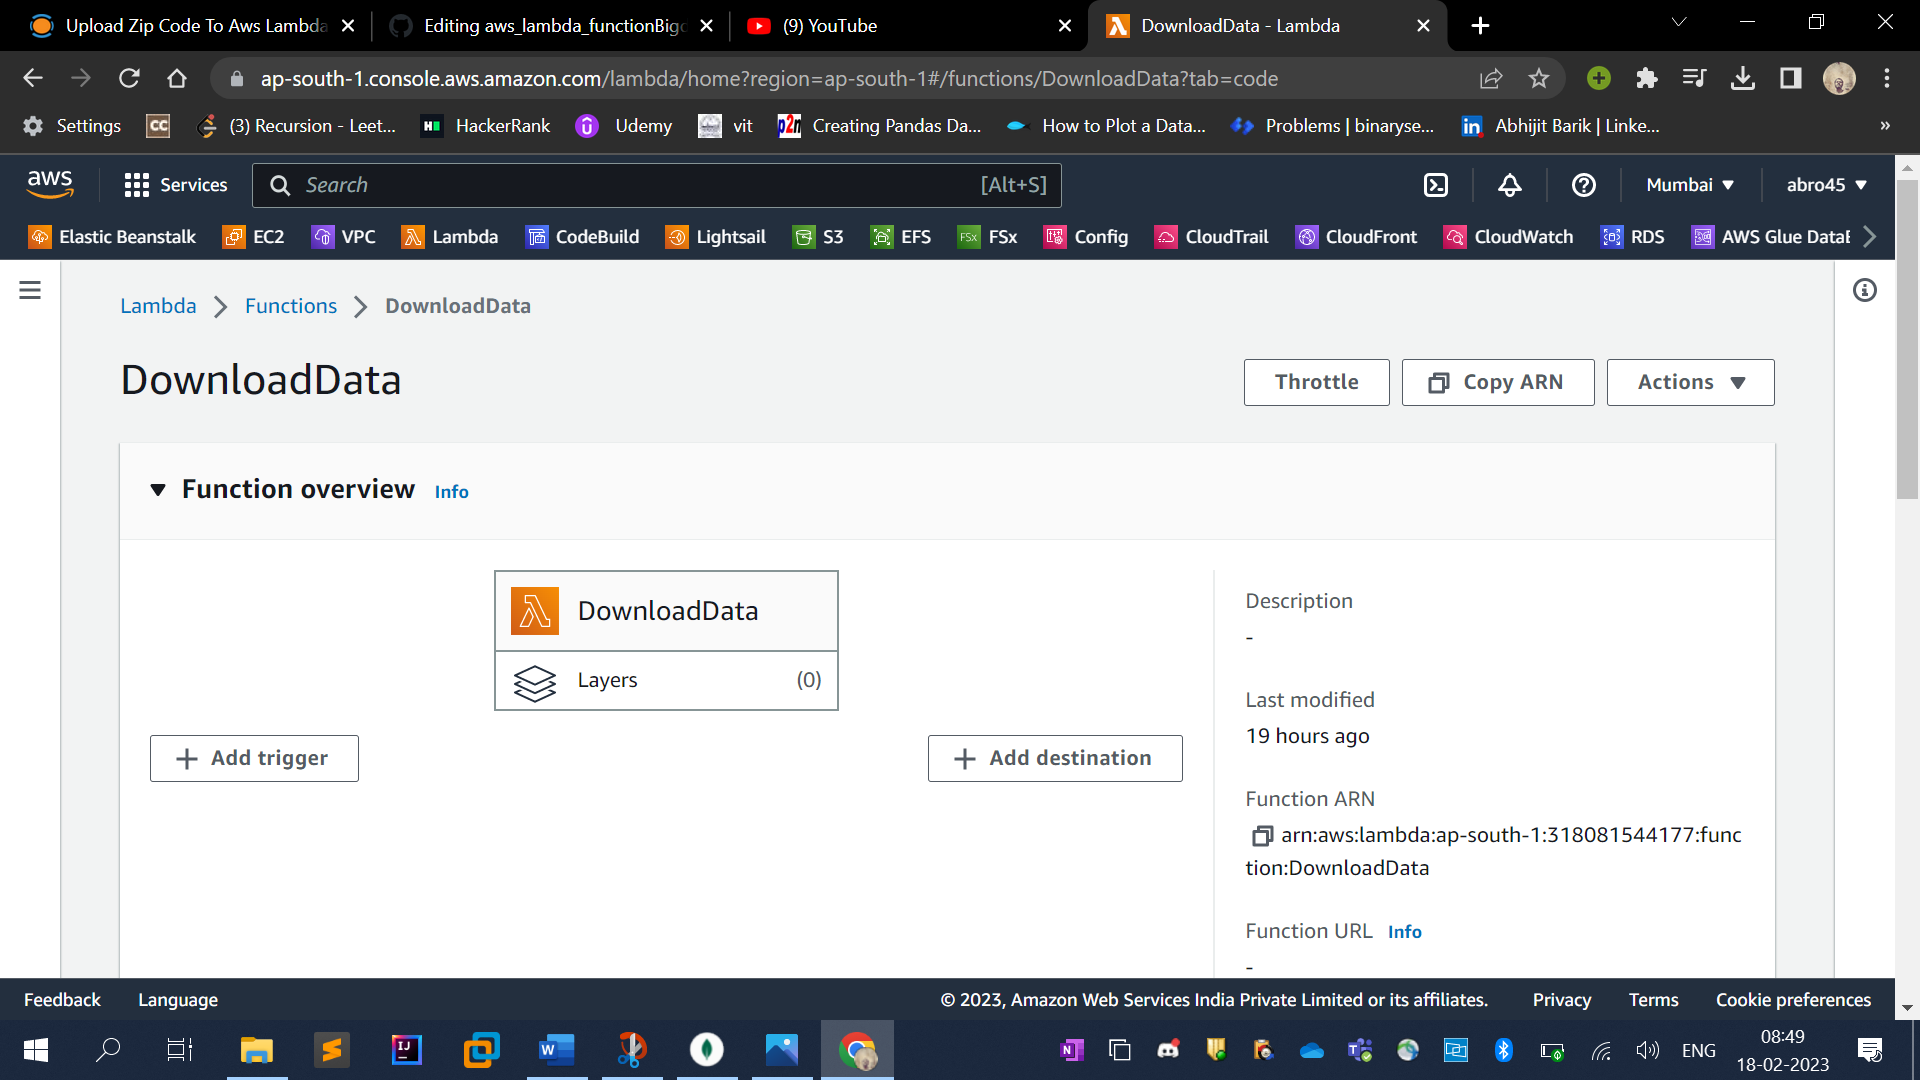This screenshot has height=1080, width=1920.
Task: Click the info icon on the right edge
Action: 1864,290
